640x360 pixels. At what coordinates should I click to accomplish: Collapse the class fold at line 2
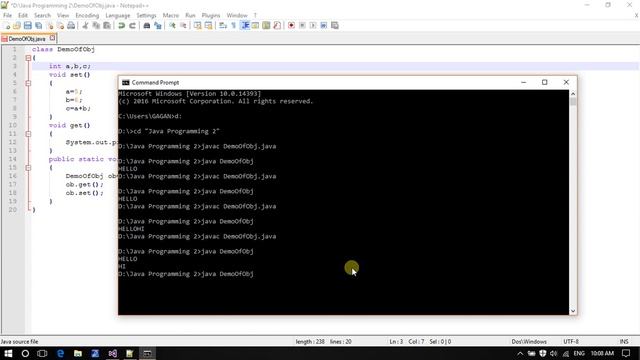pos(28,58)
